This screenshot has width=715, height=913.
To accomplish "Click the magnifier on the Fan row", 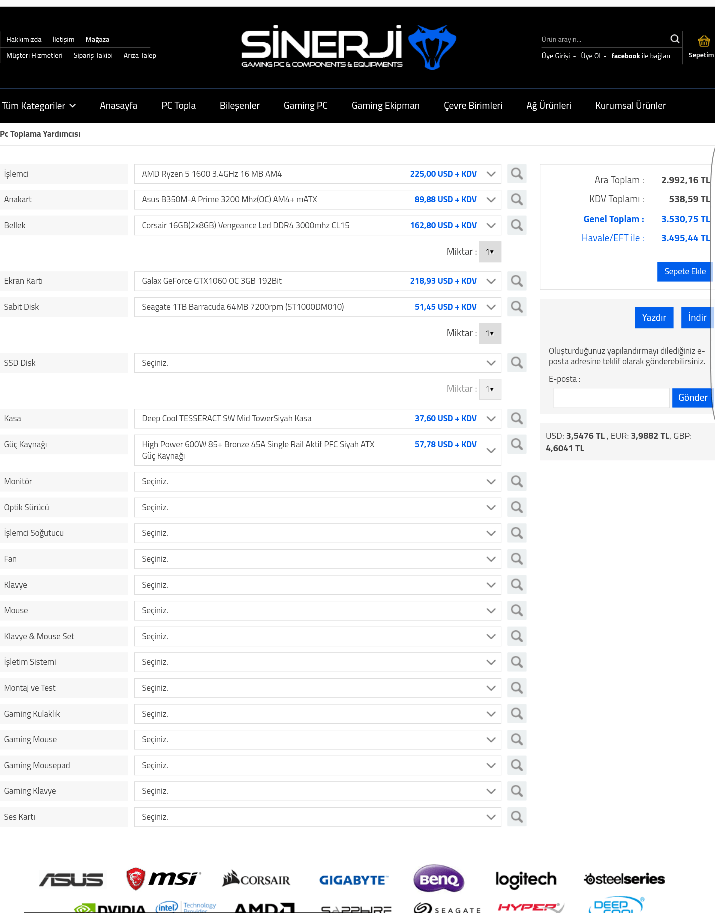I will pyautogui.click(x=516, y=558).
